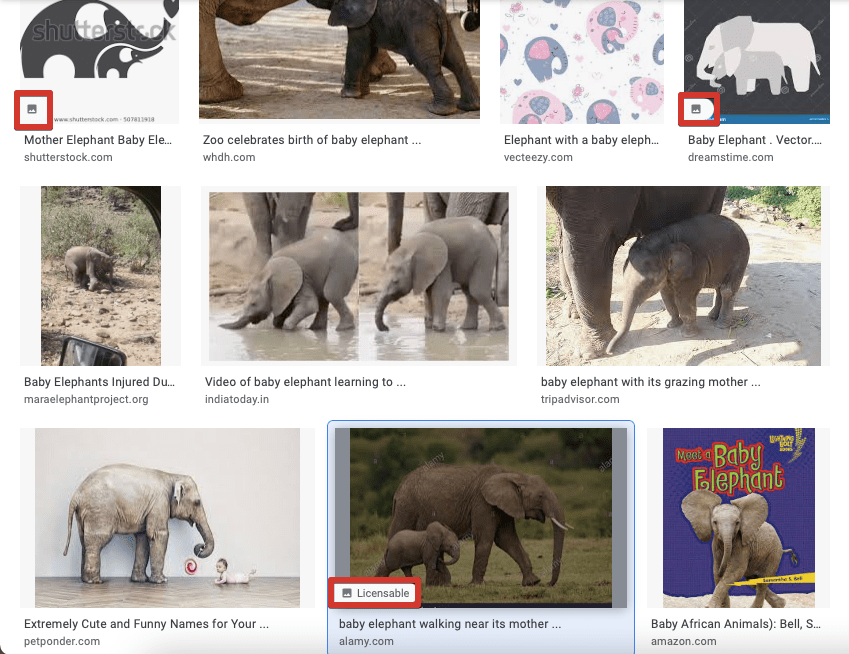
Task: Click 'baby elephant with its grazing mother' title
Action: 650,382
